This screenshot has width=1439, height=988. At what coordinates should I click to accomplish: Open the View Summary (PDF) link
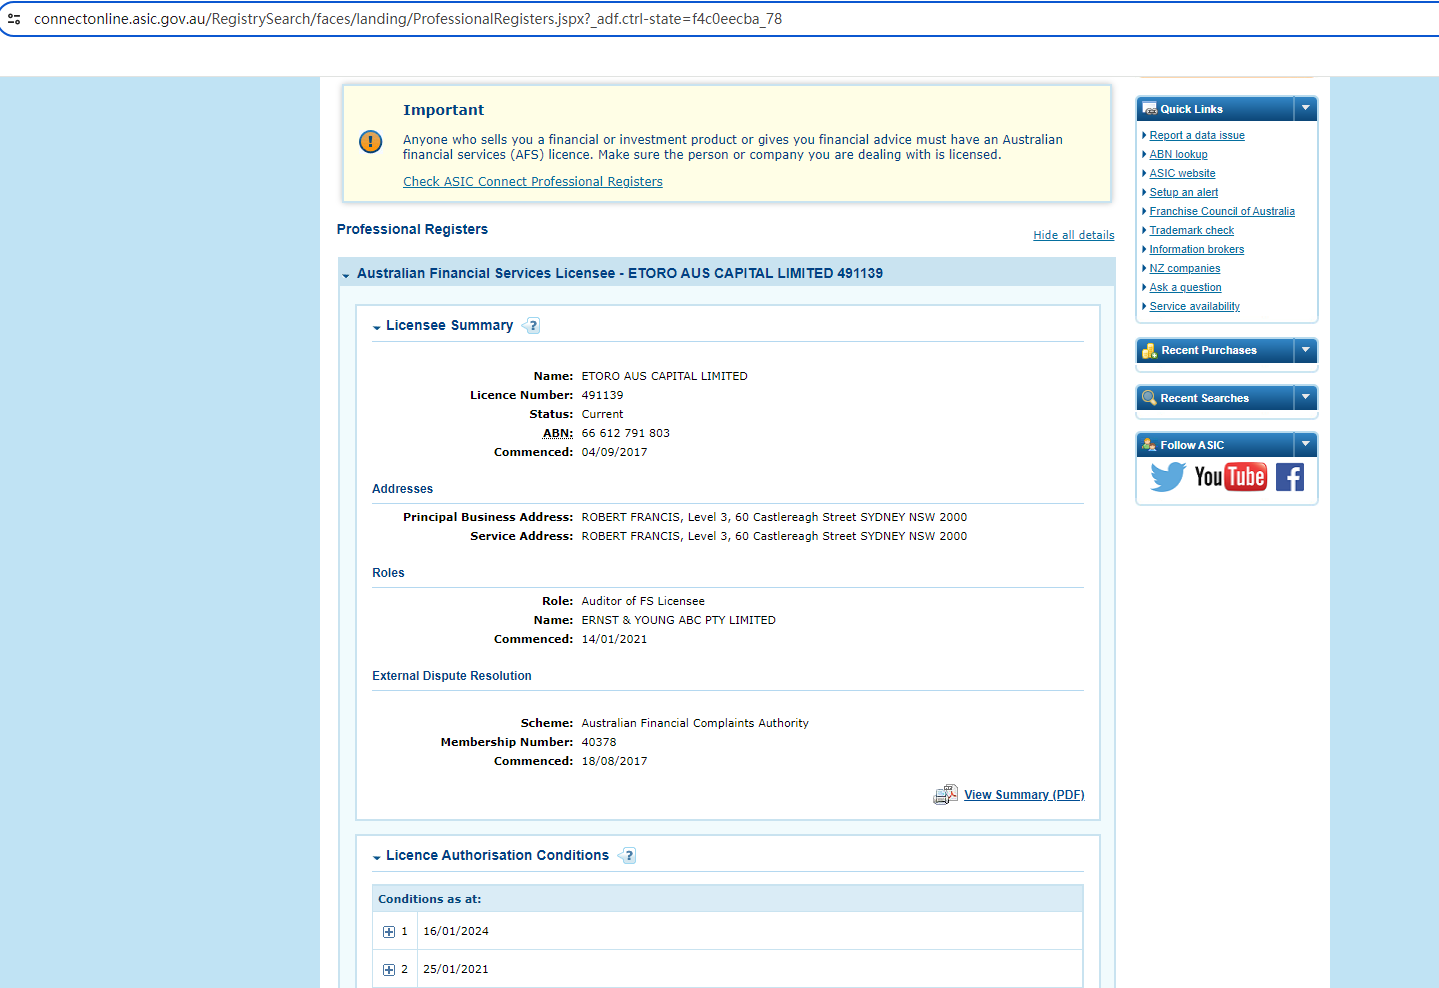[1024, 795]
